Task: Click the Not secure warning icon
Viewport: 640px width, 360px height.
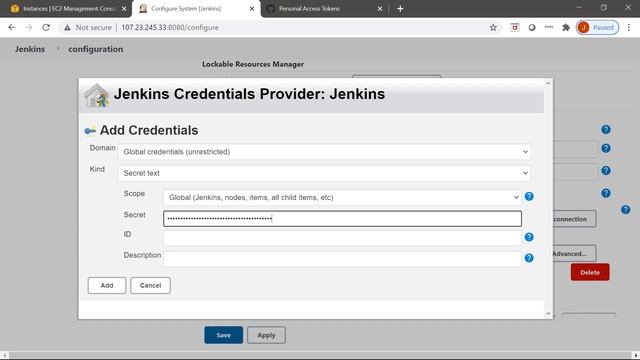Action: click(67, 27)
